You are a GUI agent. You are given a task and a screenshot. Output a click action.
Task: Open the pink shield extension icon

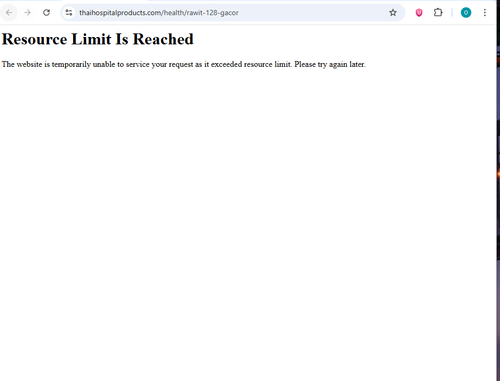click(419, 13)
